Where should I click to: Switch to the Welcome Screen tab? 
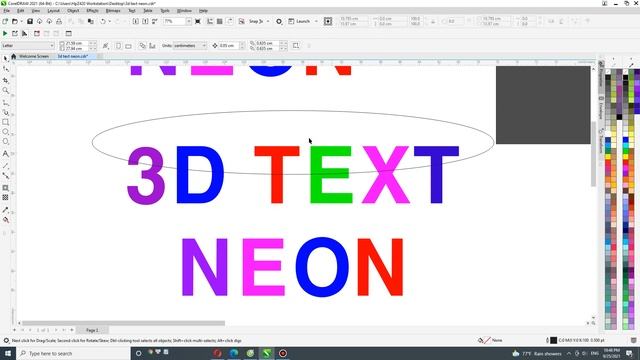point(33,56)
